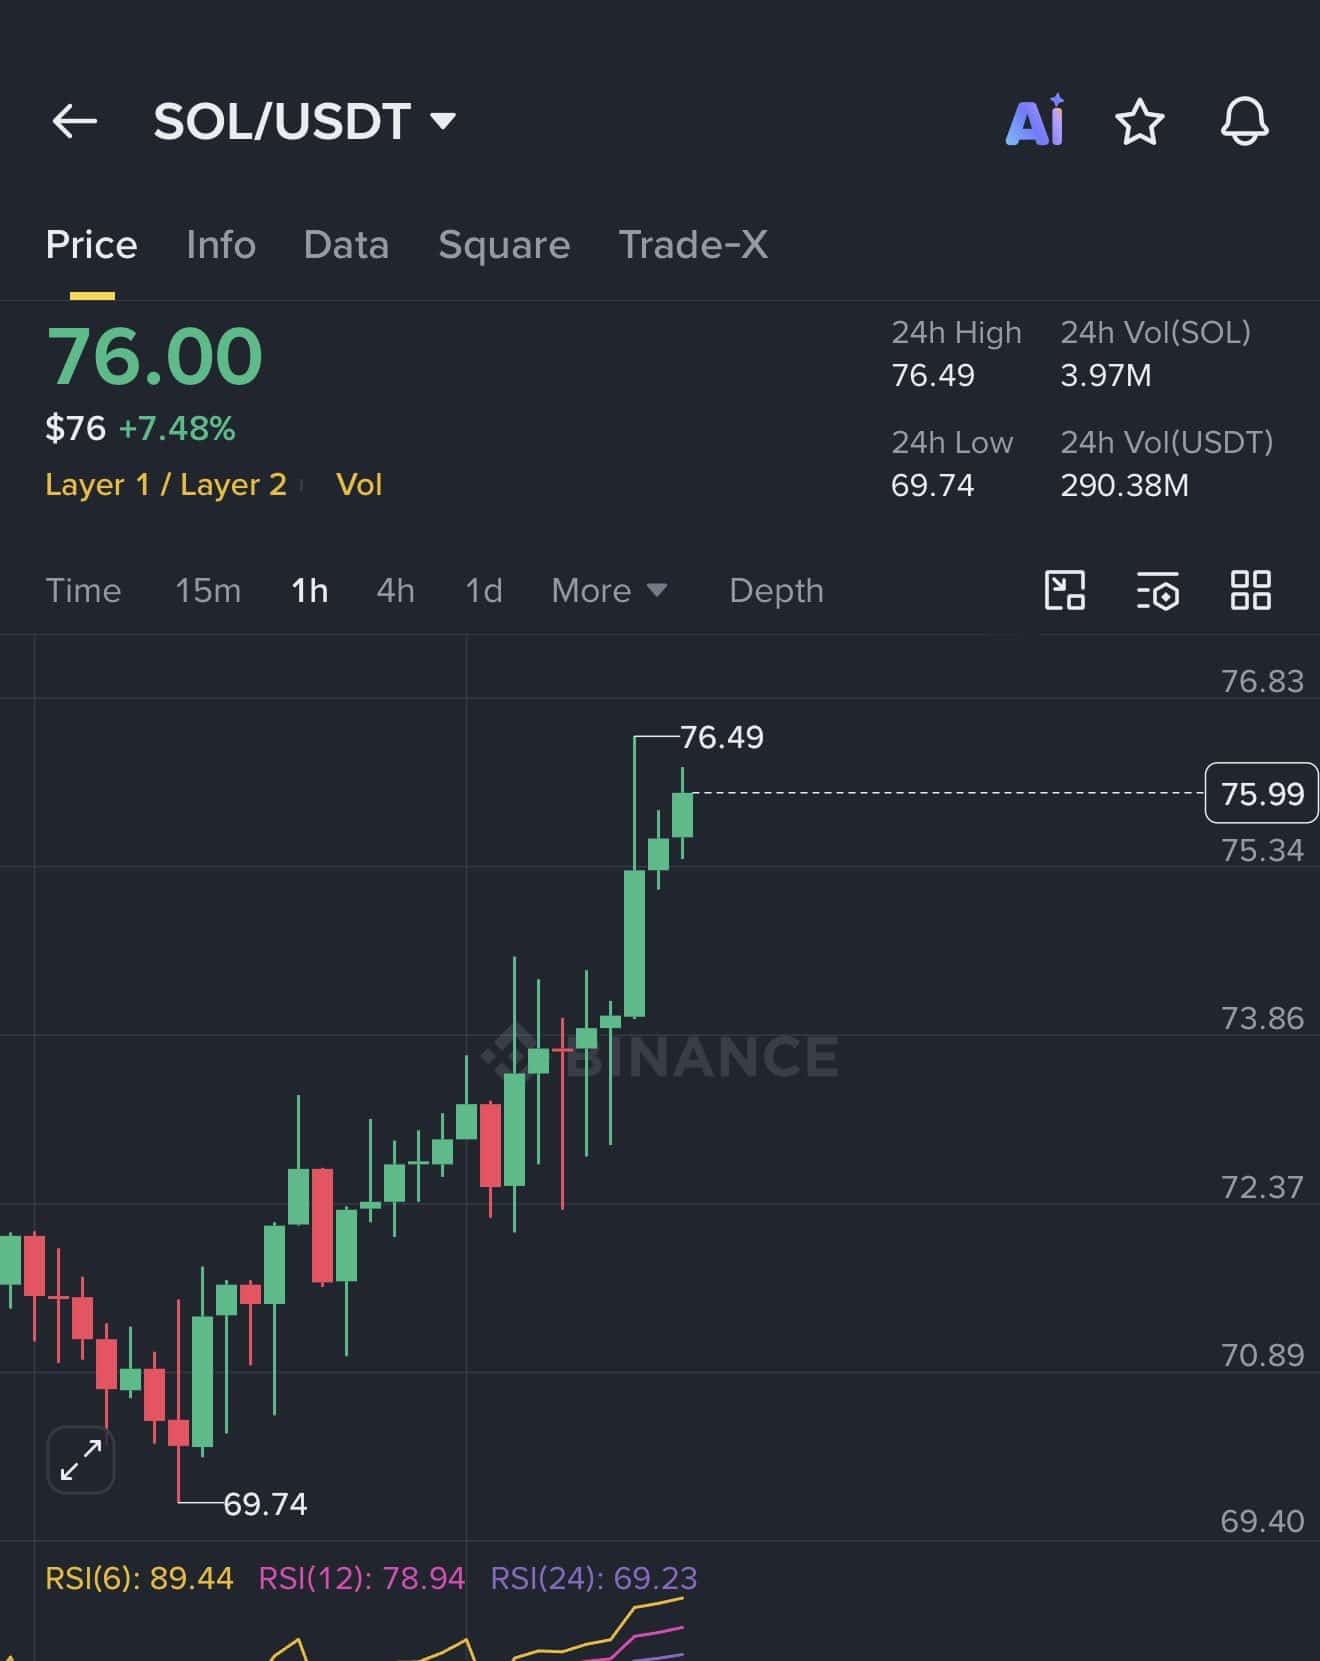
Task: Tap the 76.00 current price
Action: [155, 356]
